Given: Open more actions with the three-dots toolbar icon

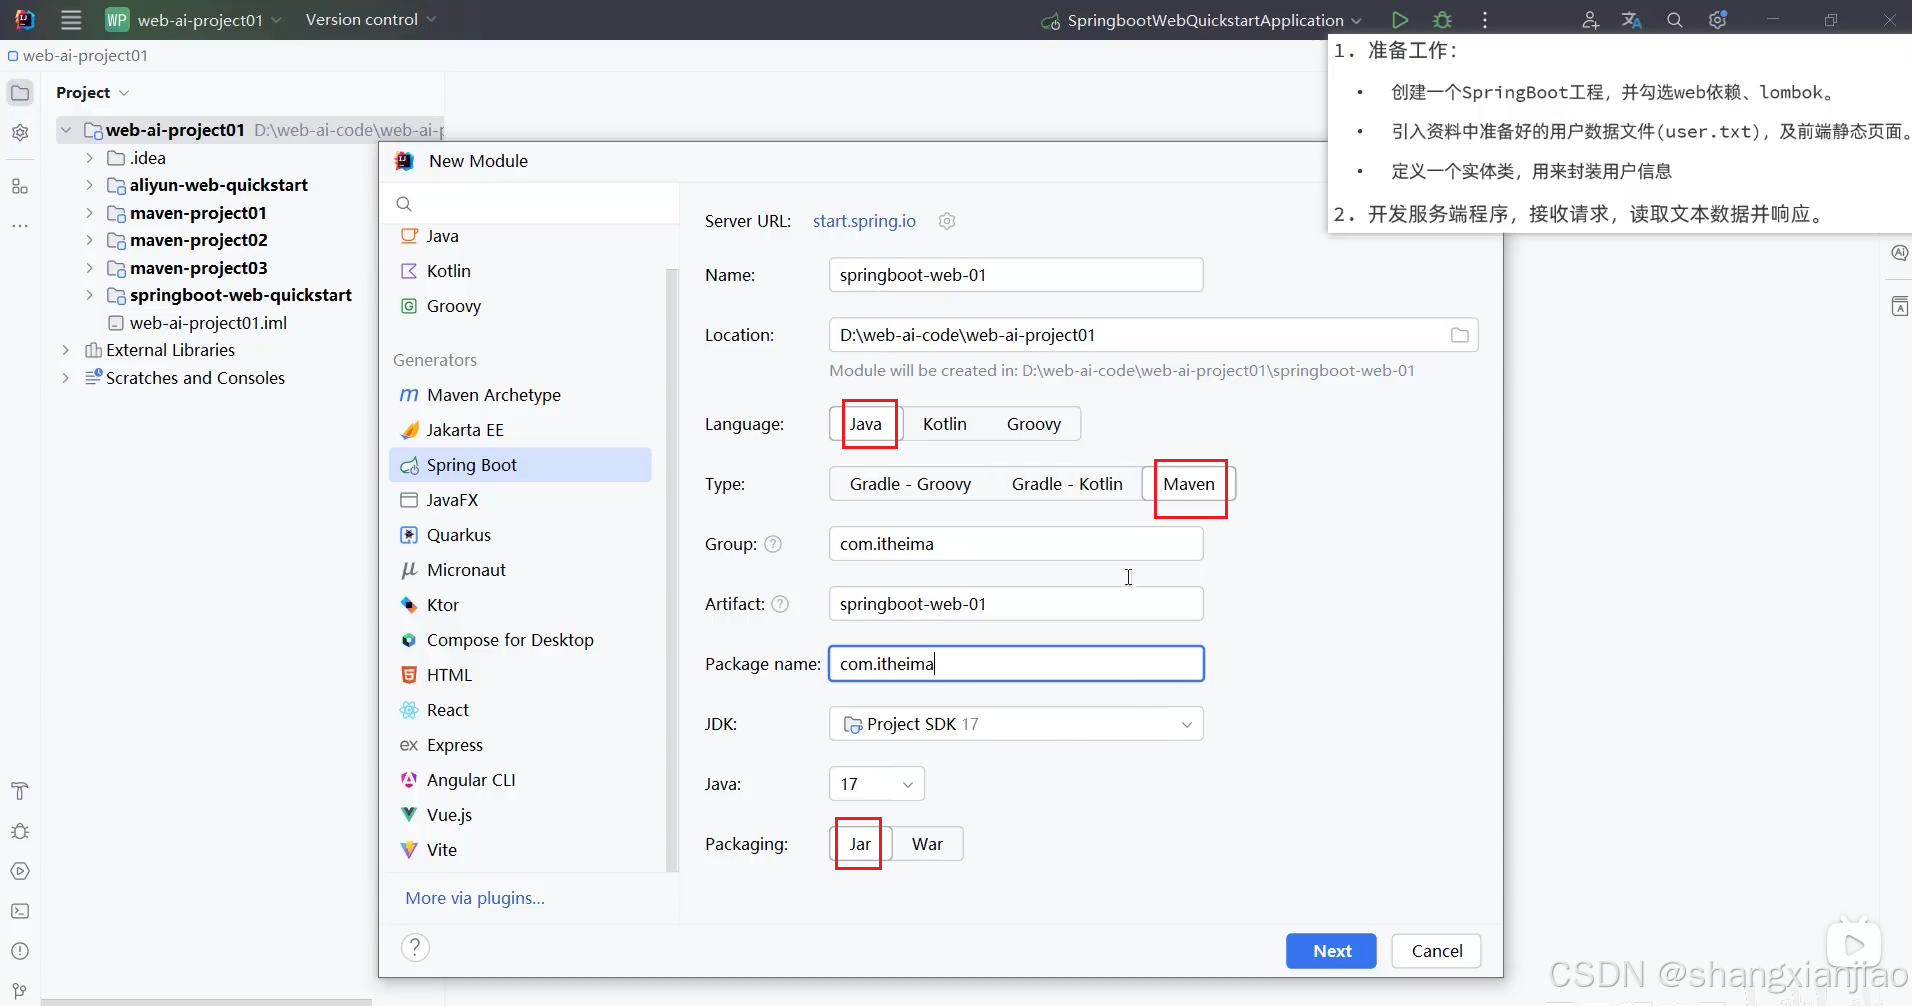Looking at the screenshot, I should tap(1485, 20).
